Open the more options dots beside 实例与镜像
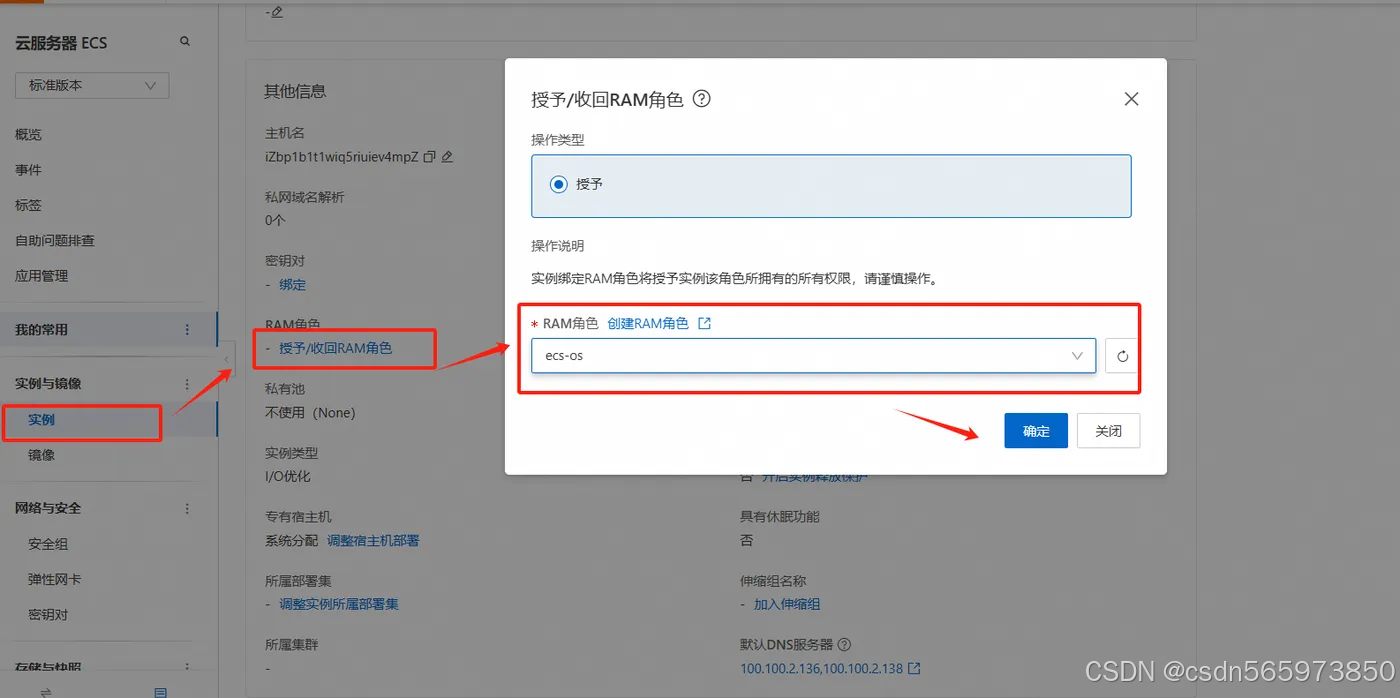 [x=187, y=383]
